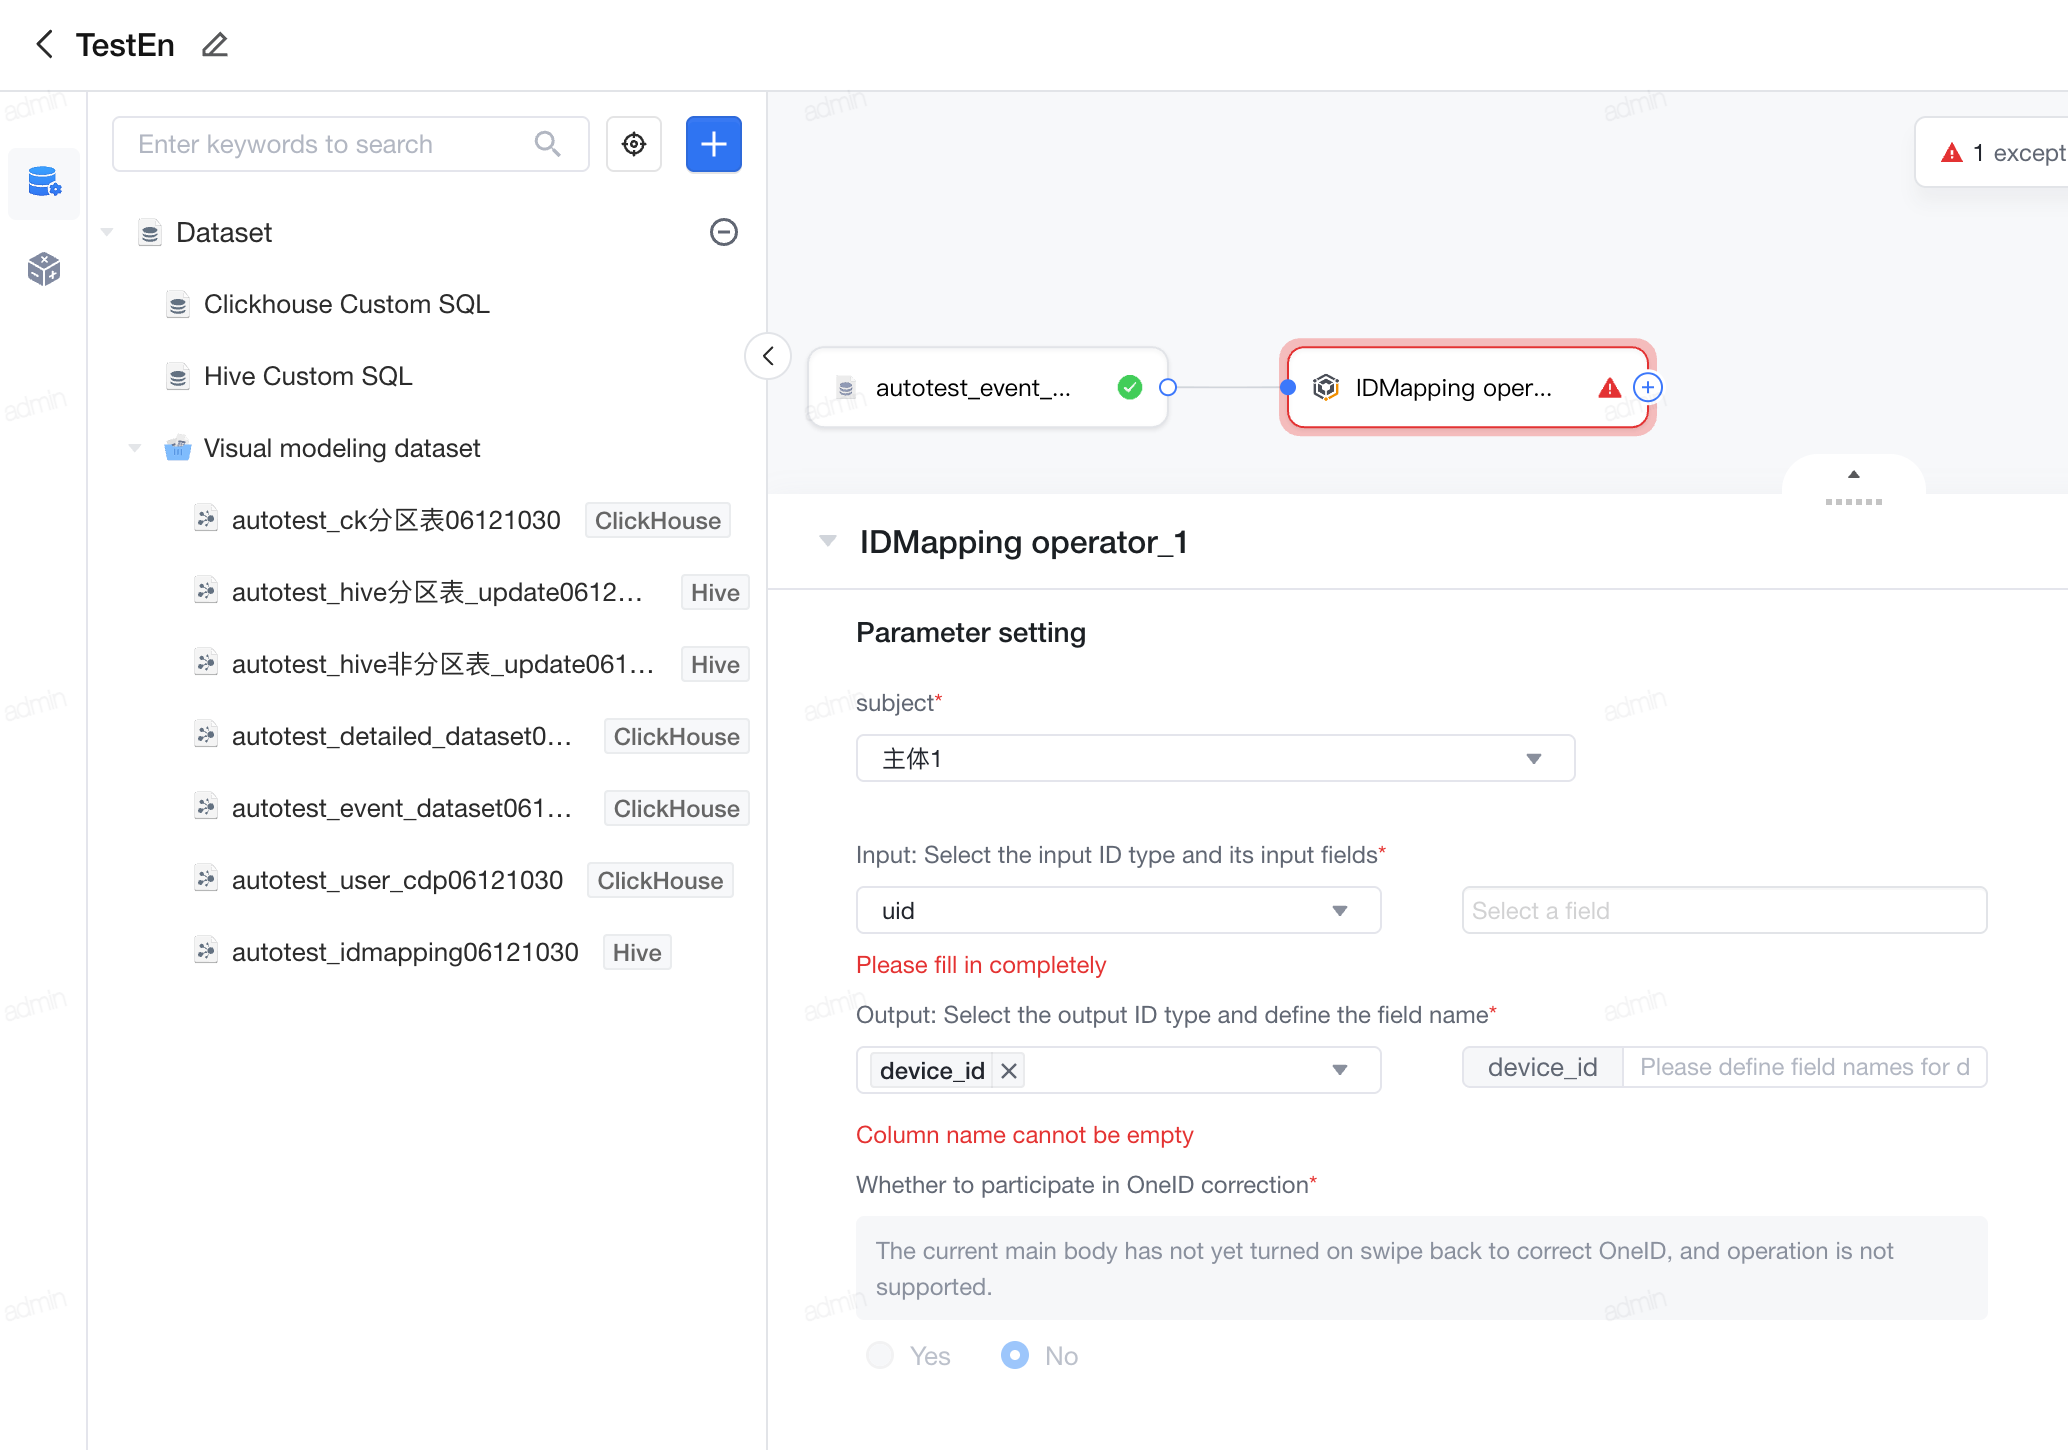Select autotest_idmapping06121030 dataset
This screenshot has width=2068, height=1450.
coord(405,952)
